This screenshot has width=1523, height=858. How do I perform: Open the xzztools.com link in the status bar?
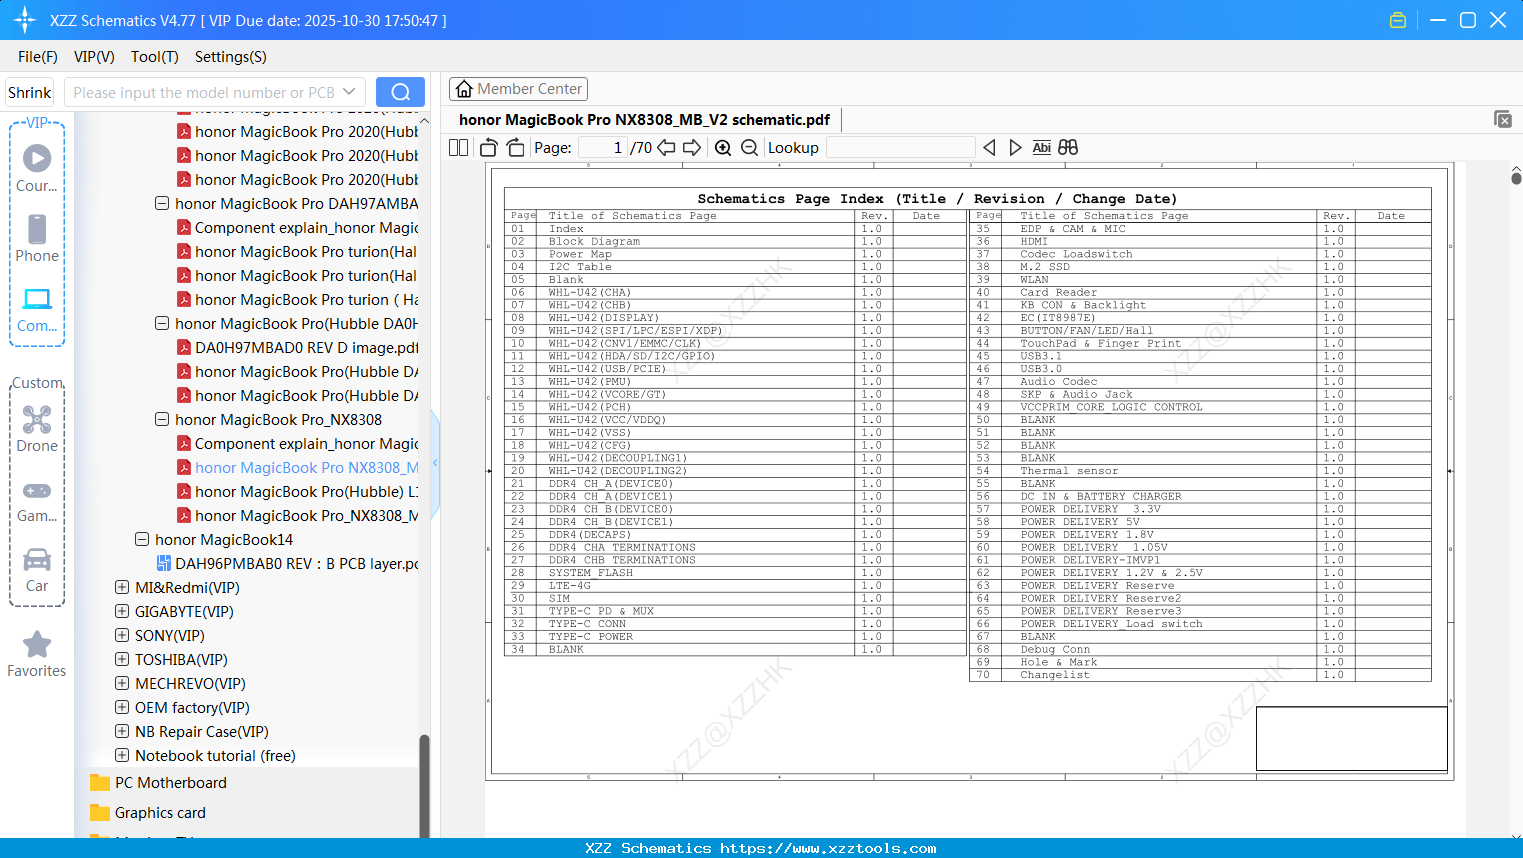point(828,848)
